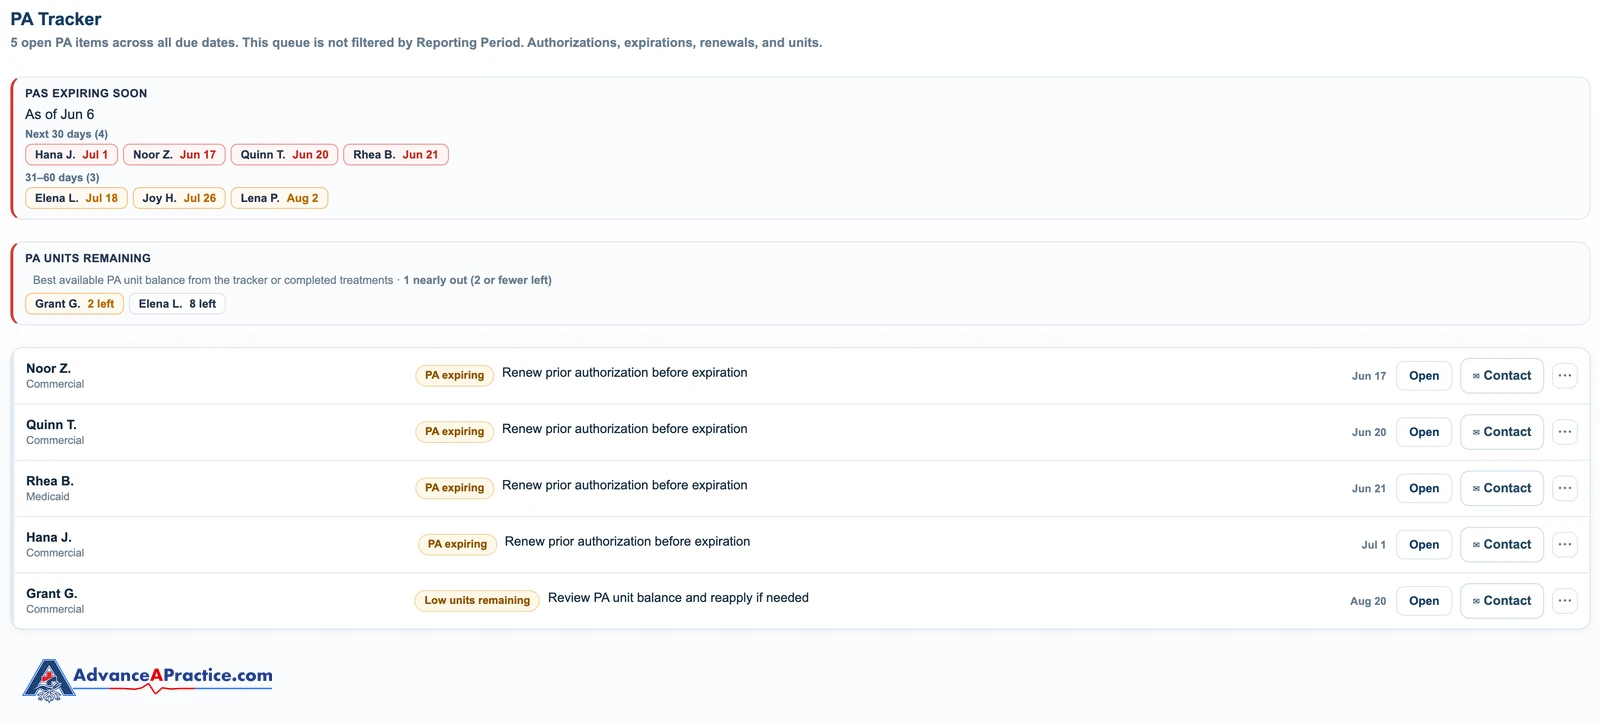Open Noor Z.'s PA item
The height and width of the screenshot is (725, 1600).
coord(1424,376)
